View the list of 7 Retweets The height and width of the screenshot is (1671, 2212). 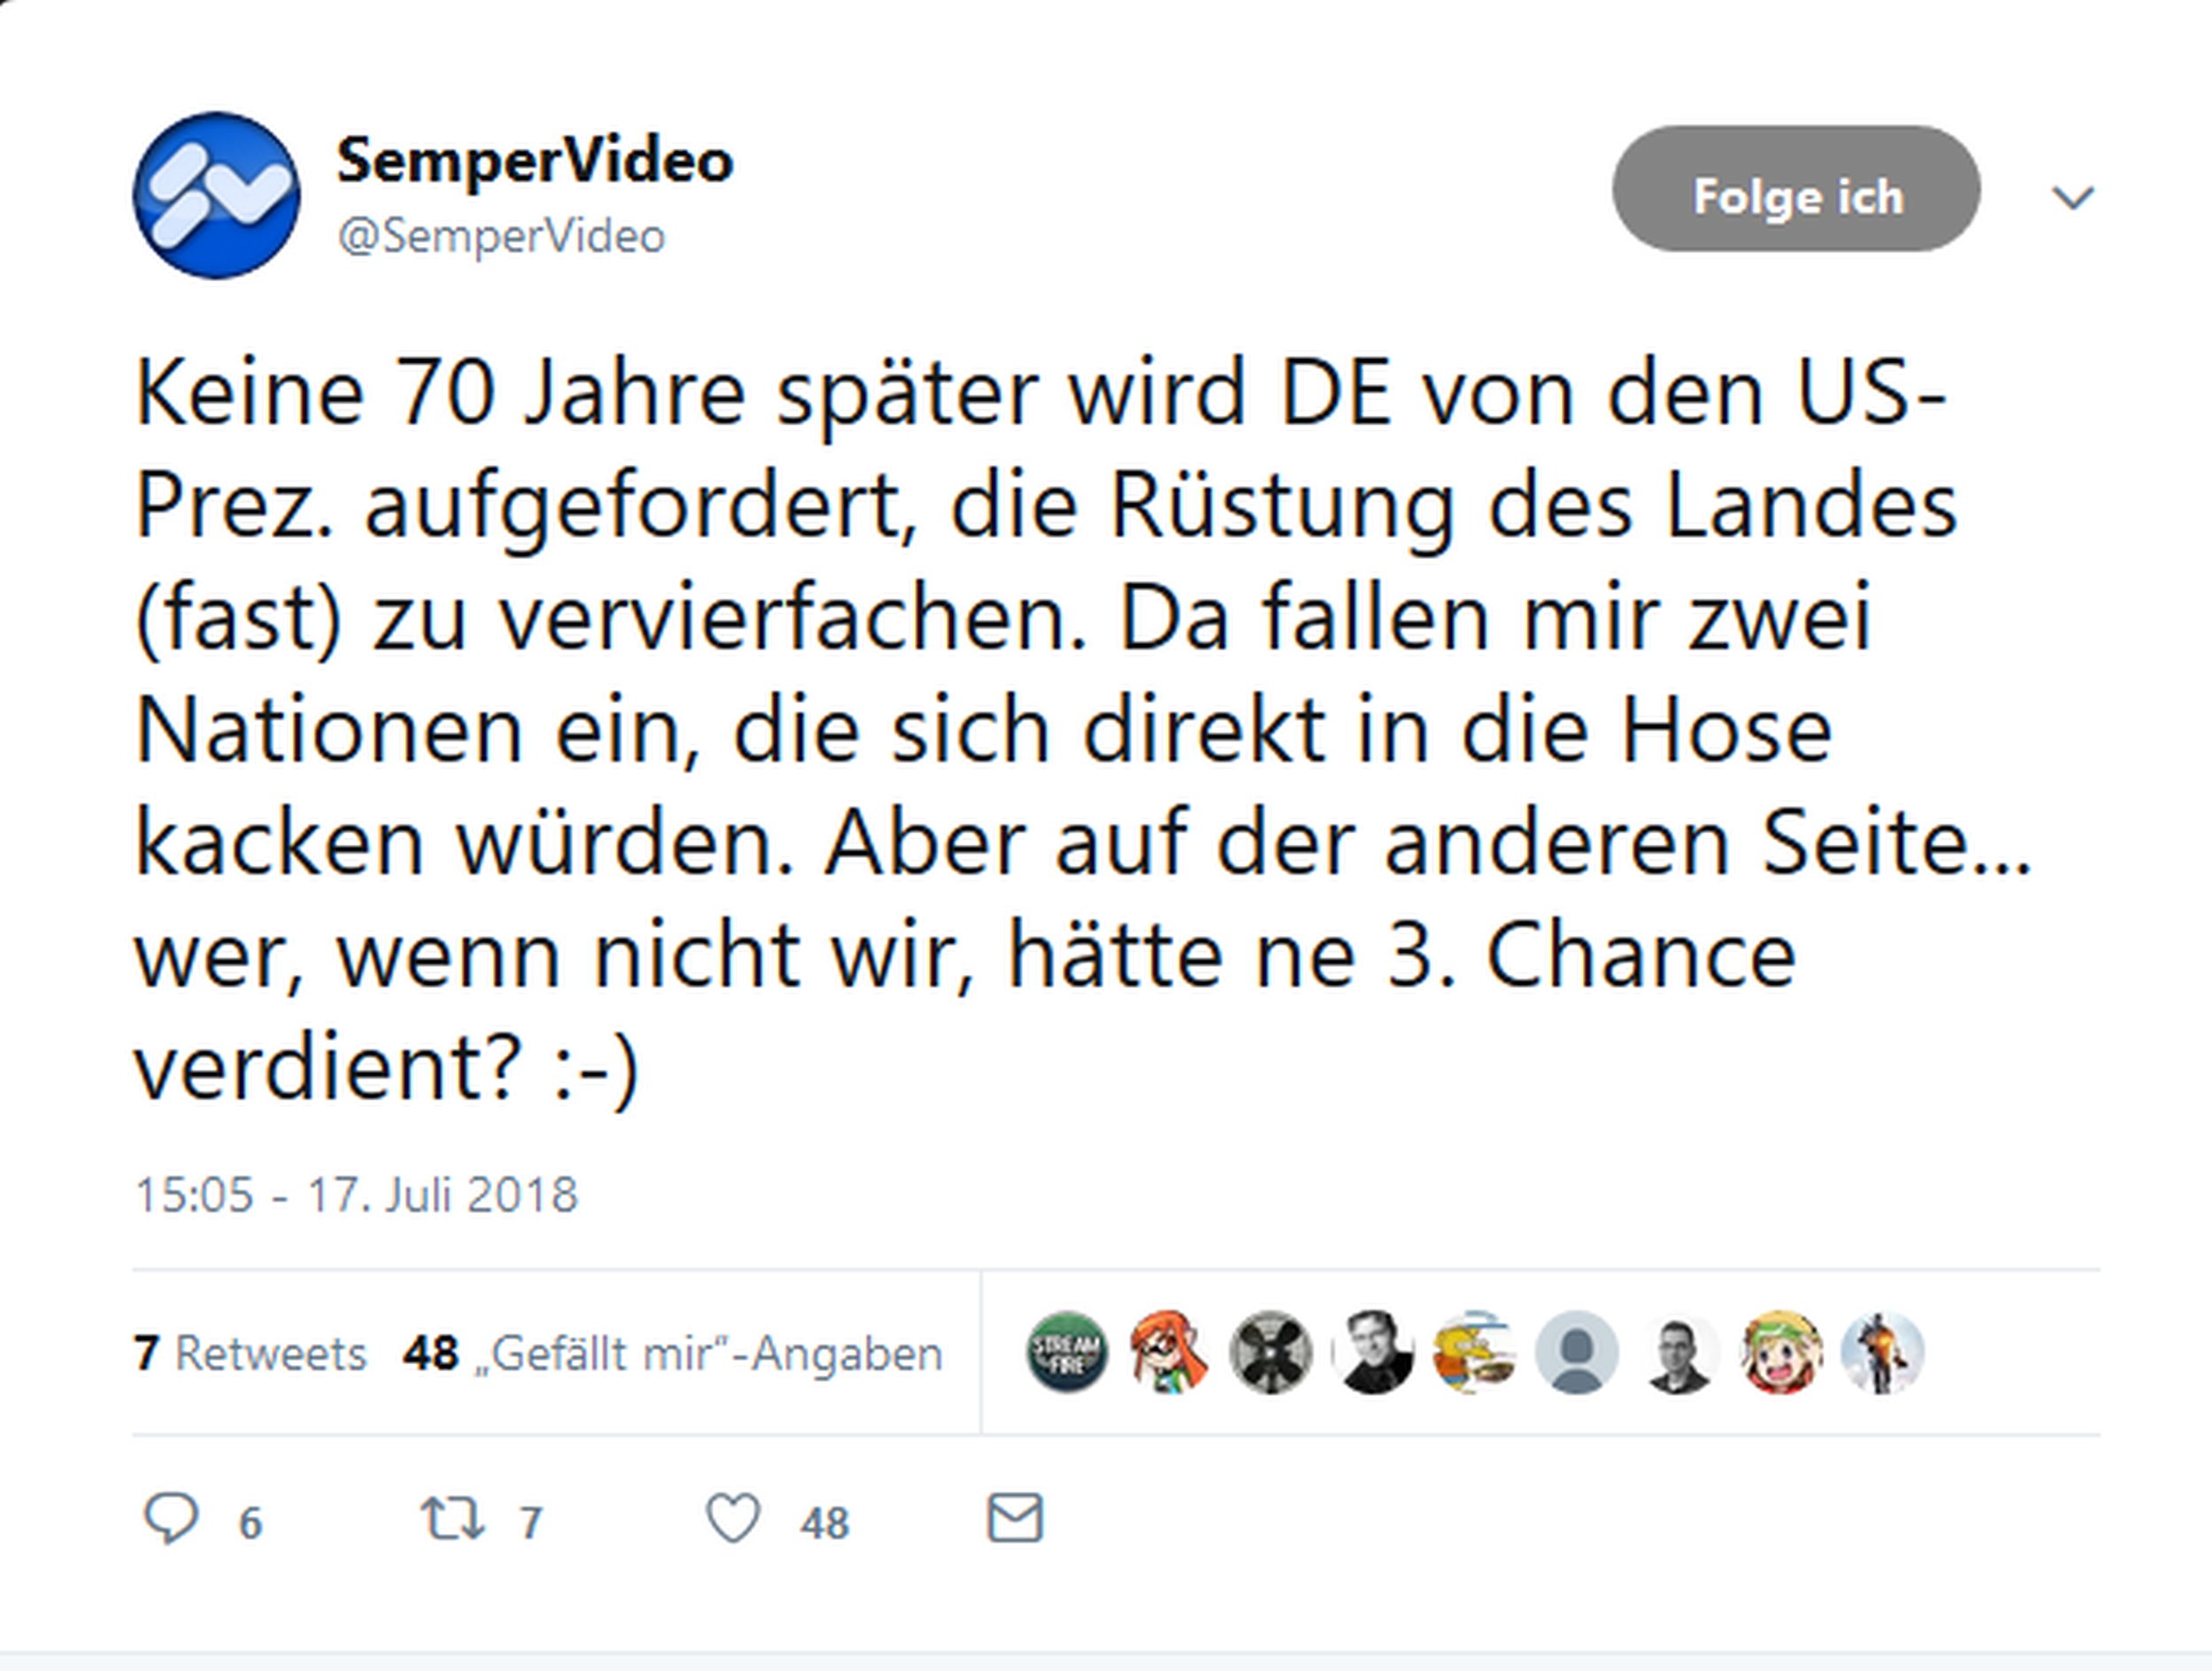pos(250,1354)
